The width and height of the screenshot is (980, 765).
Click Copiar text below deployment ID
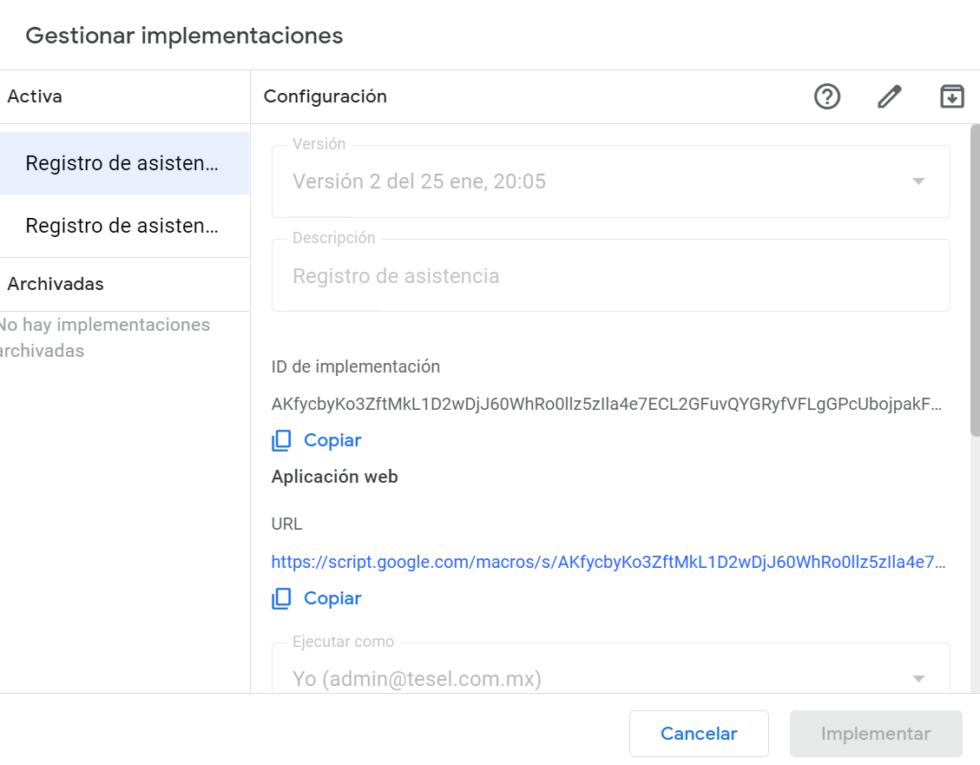coord(332,441)
